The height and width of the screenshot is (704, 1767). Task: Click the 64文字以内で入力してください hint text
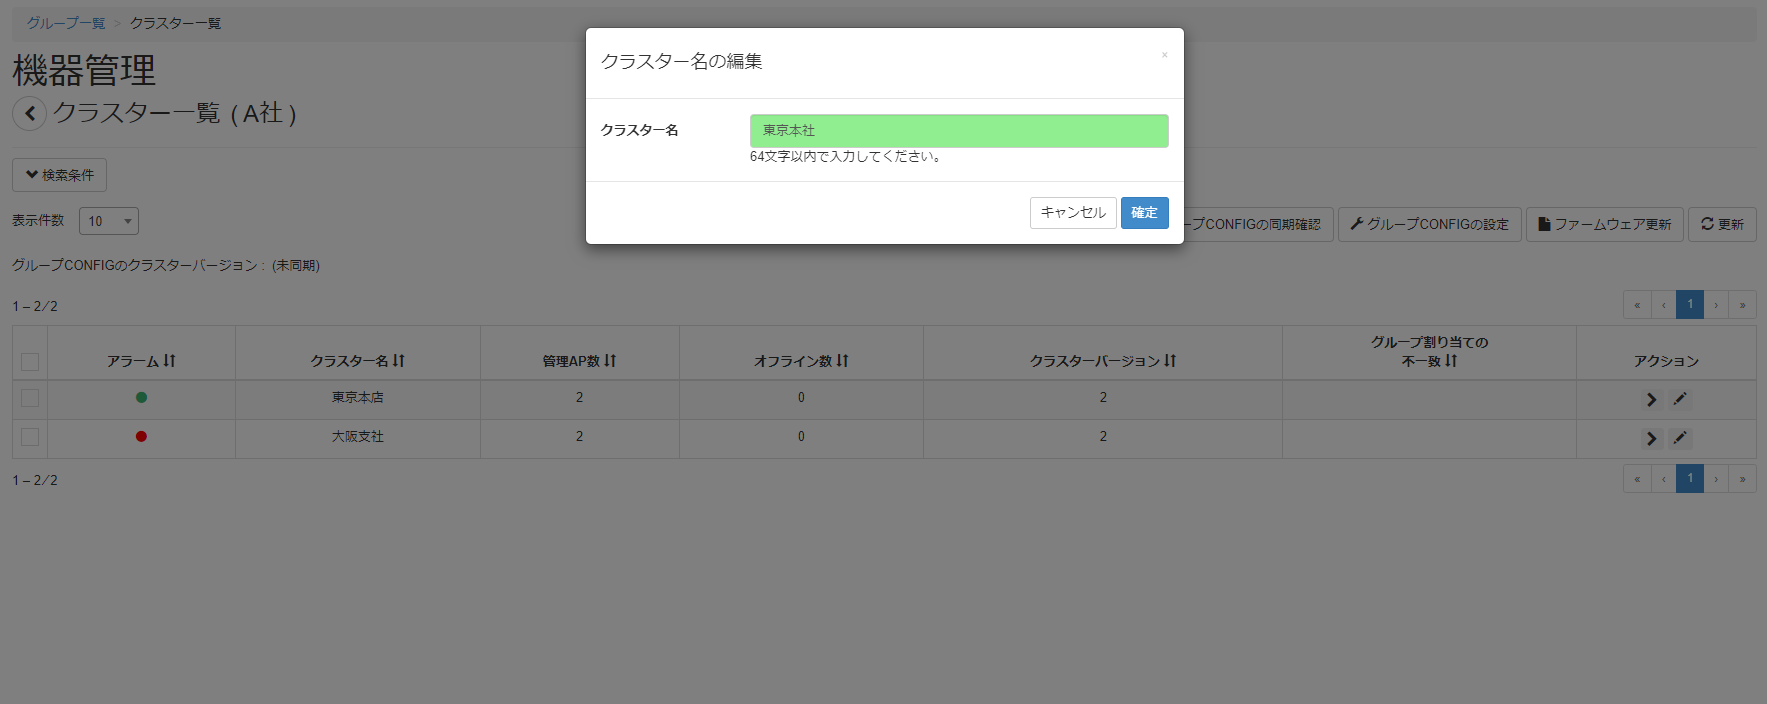pyautogui.click(x=846, y=157)
